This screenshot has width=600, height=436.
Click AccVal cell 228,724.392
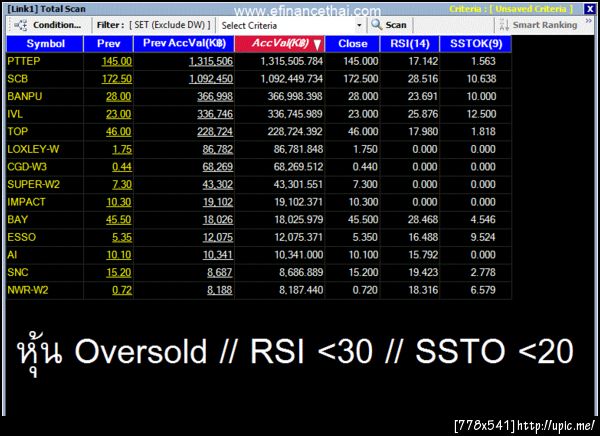pos(295,132)
